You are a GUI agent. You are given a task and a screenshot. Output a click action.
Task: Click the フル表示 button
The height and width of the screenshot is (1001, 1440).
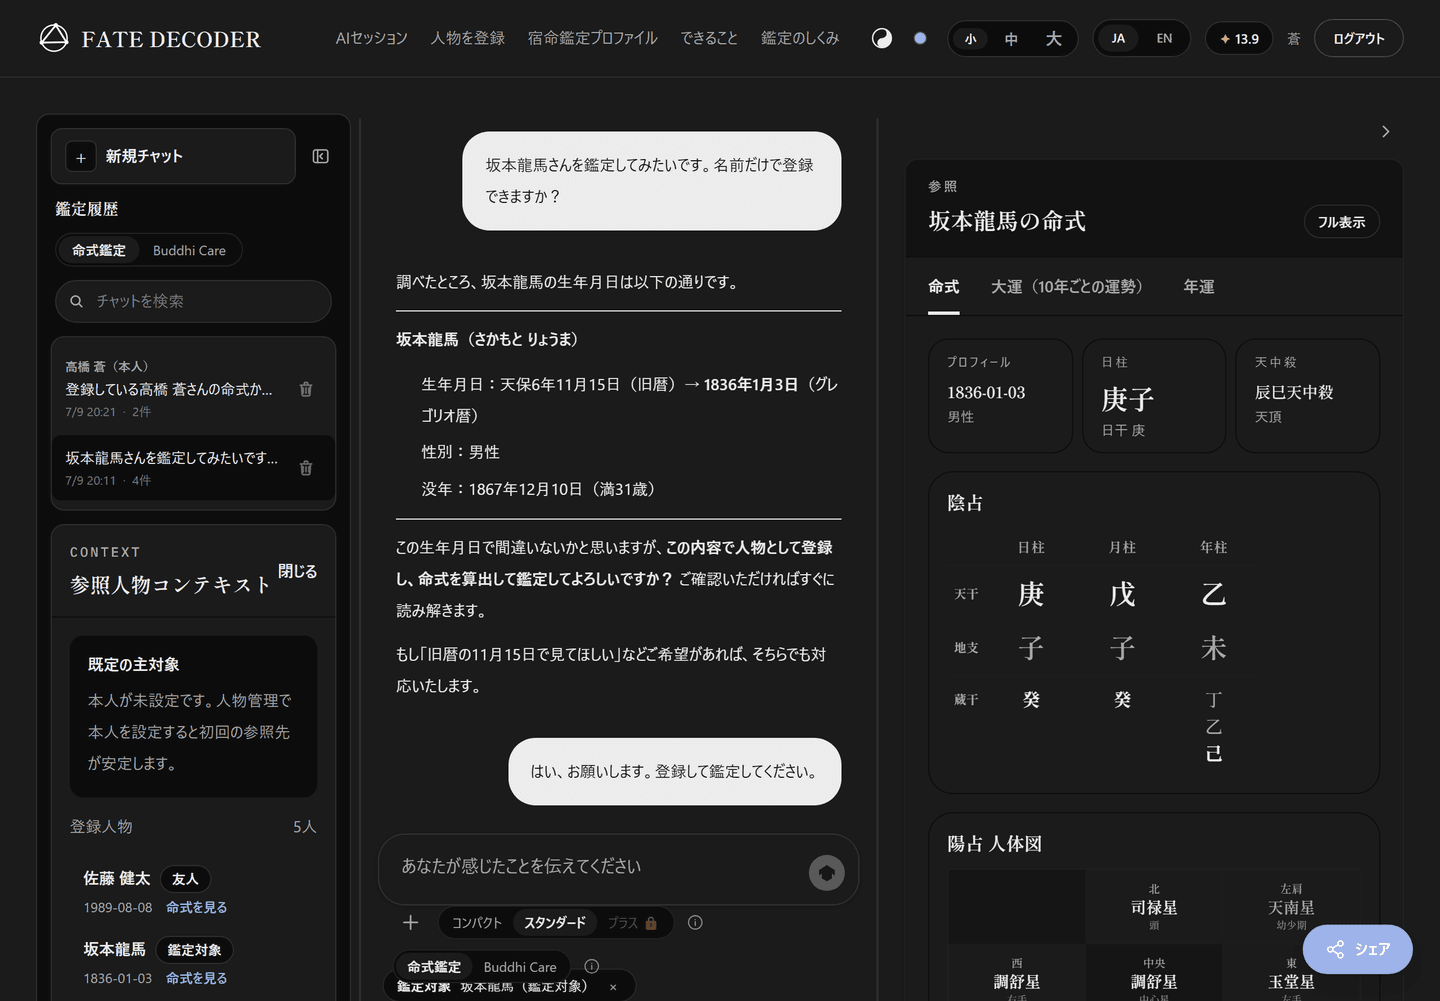coord(1341,222)
